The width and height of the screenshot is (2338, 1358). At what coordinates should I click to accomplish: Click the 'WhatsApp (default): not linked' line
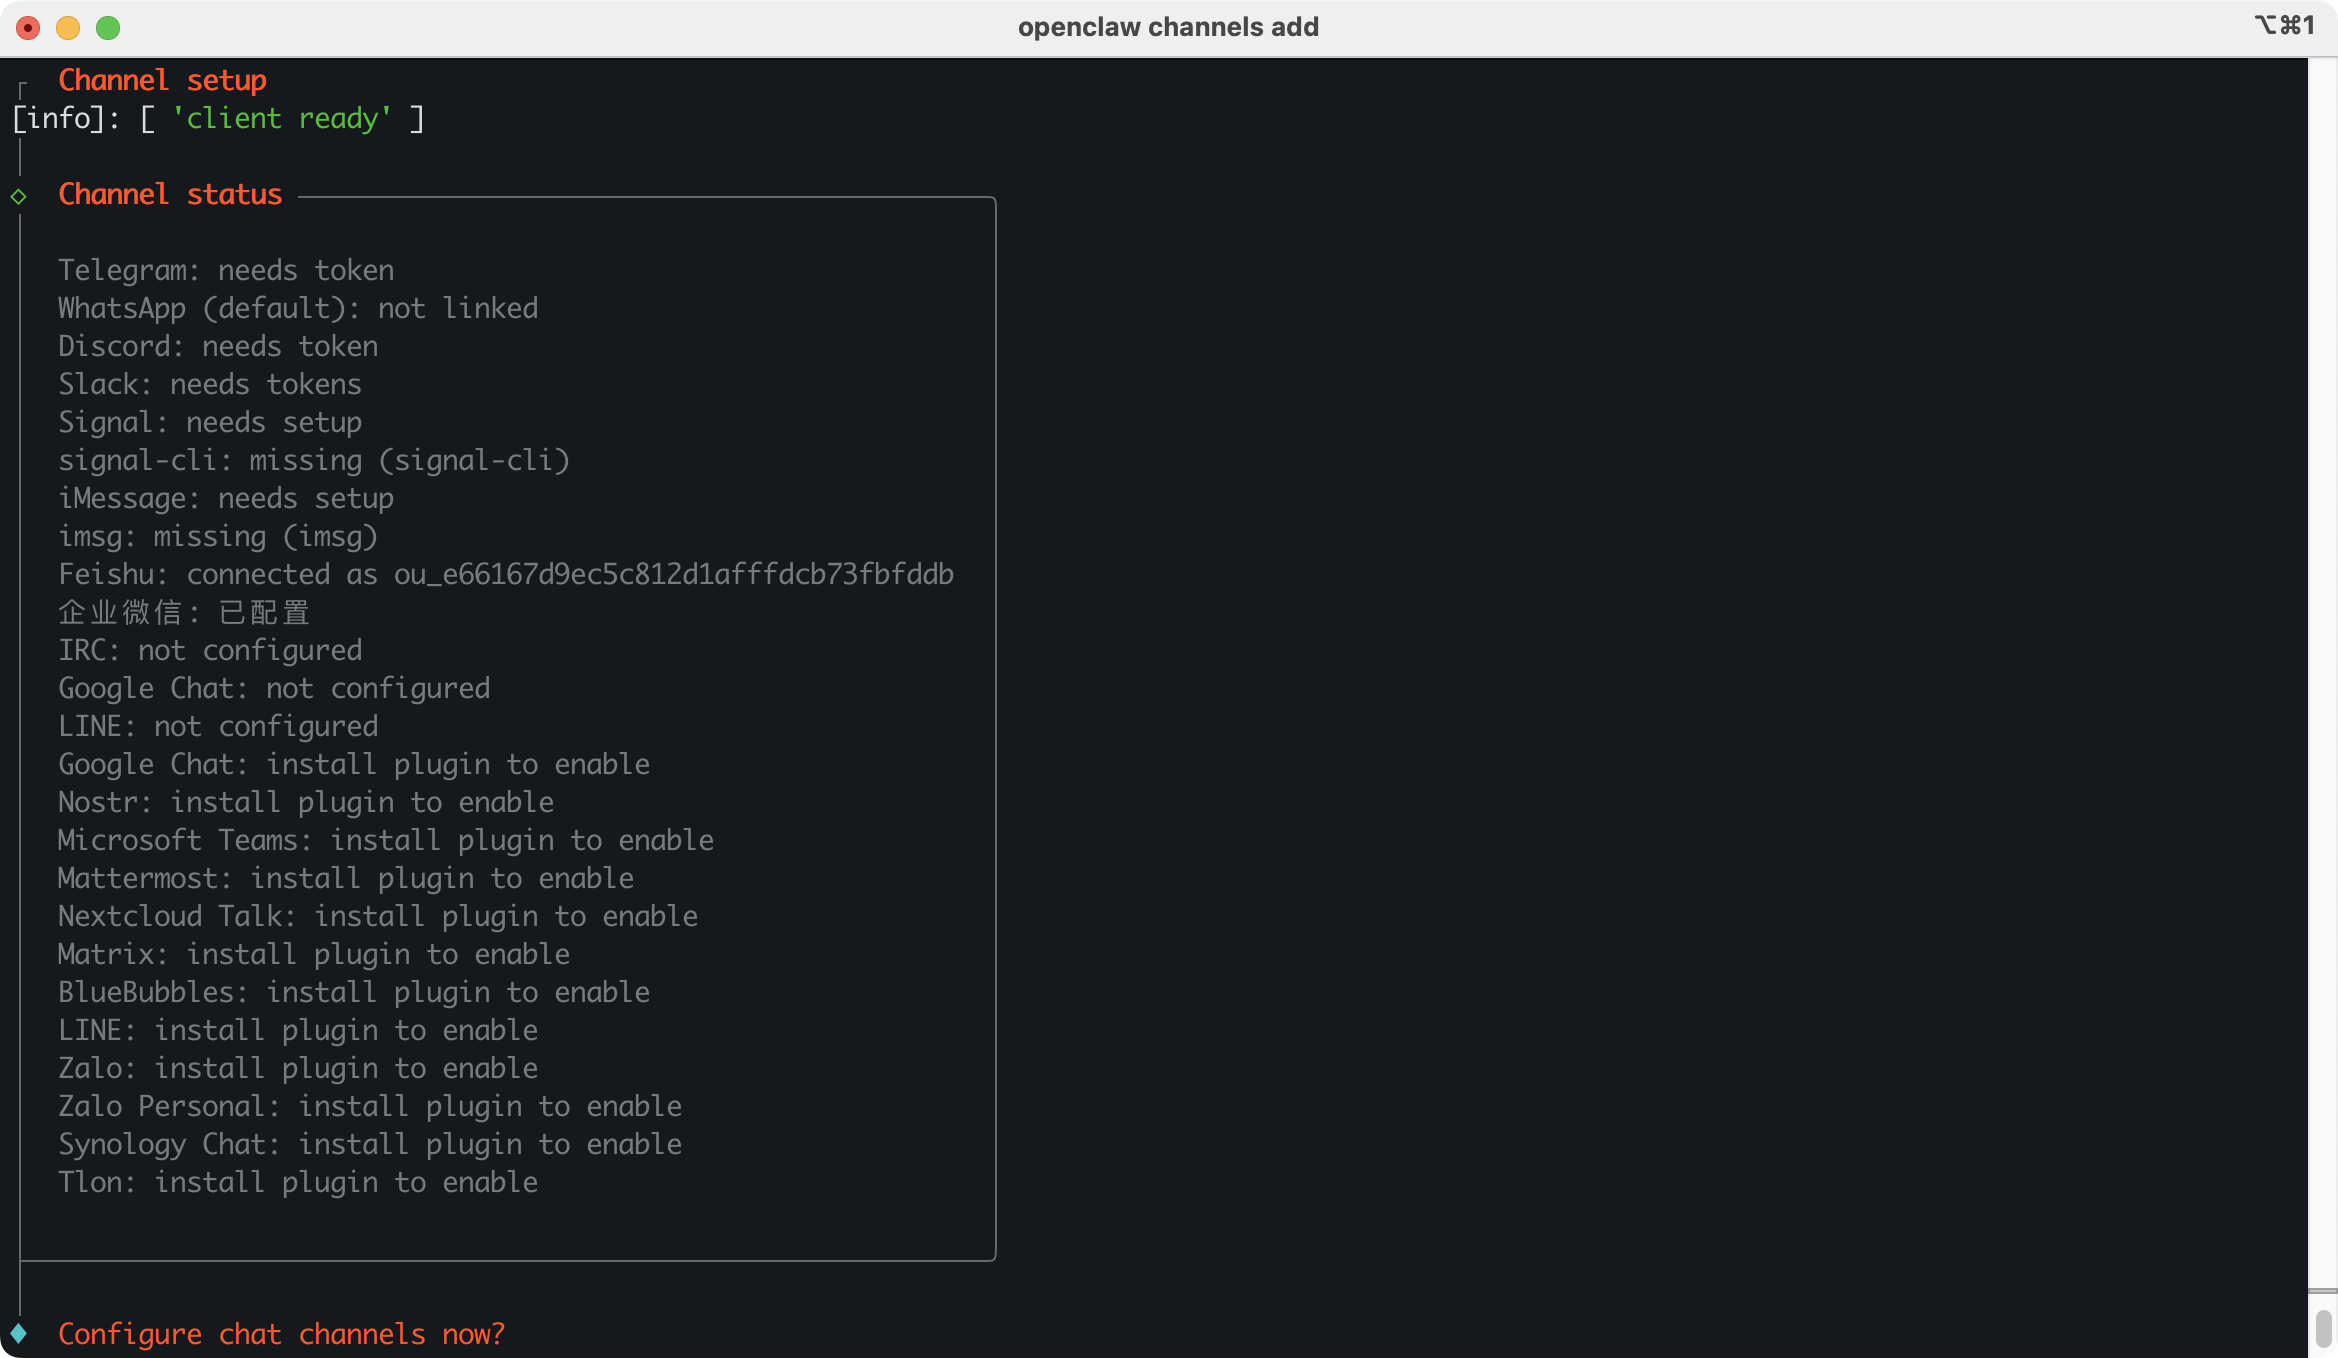click(x=298, y=308)
